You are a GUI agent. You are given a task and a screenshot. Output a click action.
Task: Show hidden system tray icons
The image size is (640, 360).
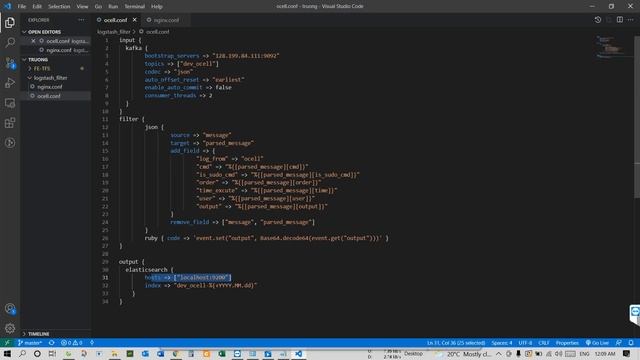499,354
